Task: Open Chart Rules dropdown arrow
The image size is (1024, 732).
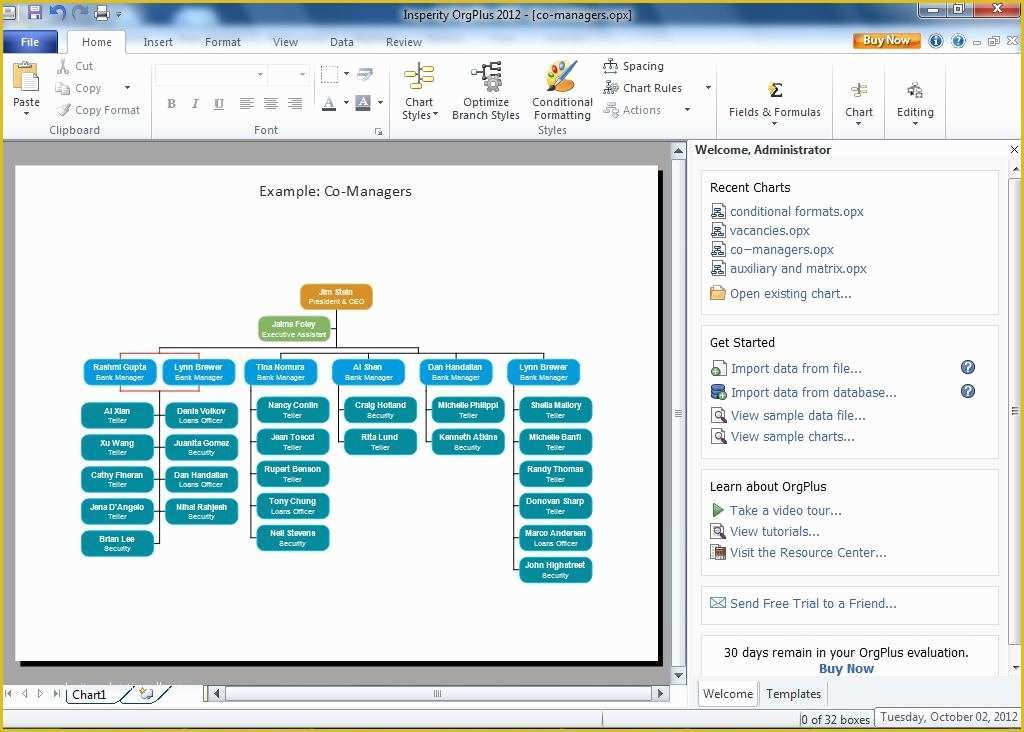Action: [708, 88]
